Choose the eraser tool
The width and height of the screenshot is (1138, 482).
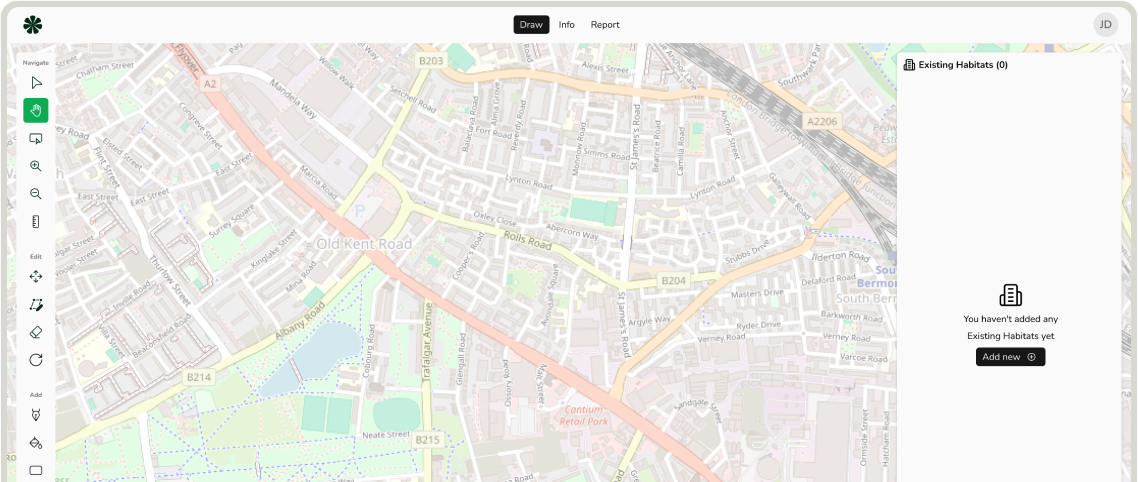(x=36, y=332)
